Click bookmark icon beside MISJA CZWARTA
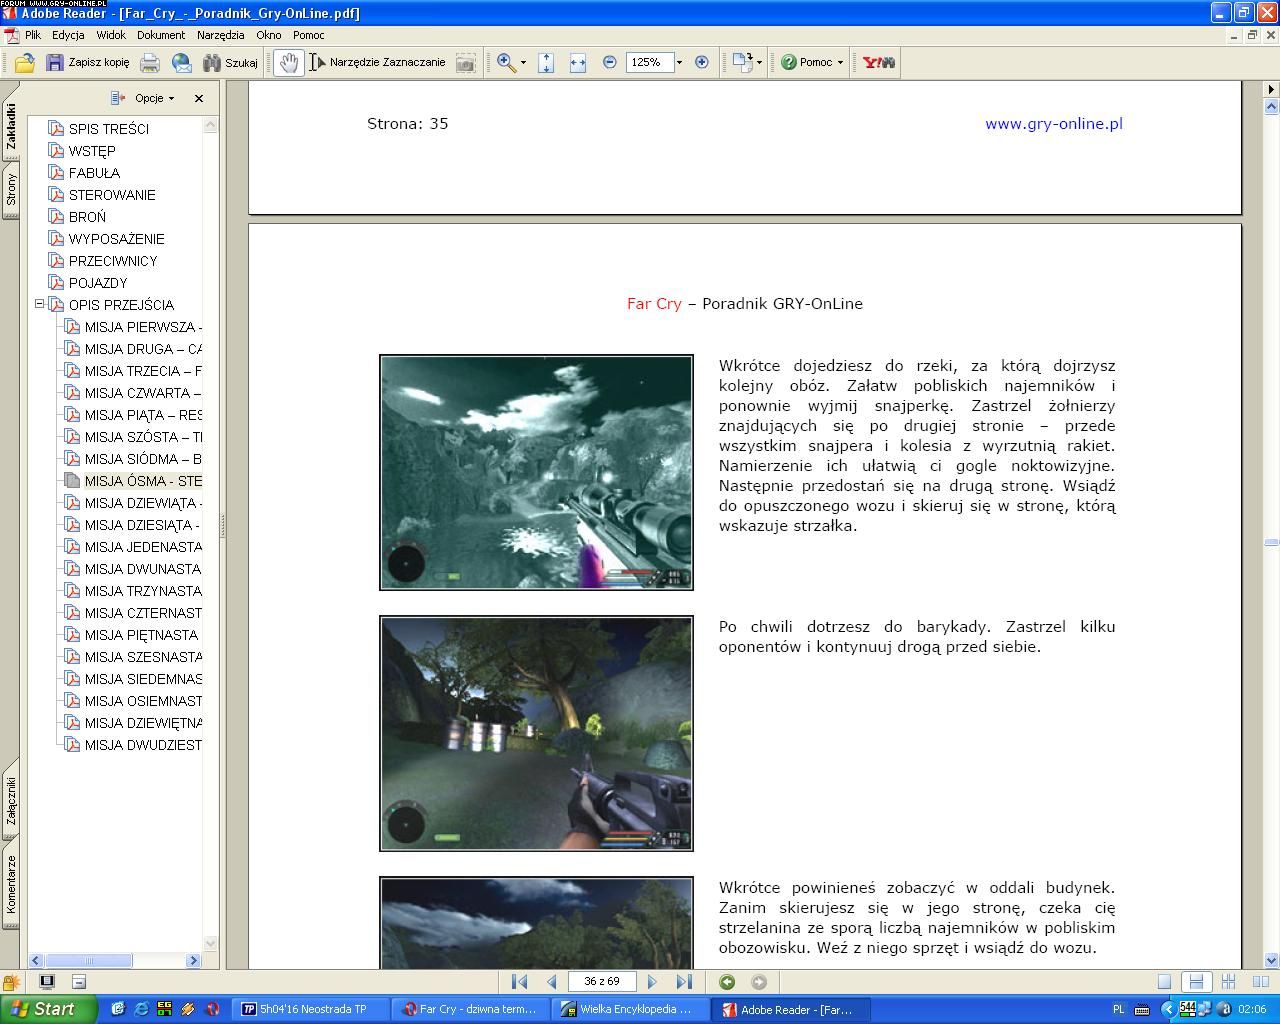The height and width of the screenshot is (1024, 1280). (72, 393)
